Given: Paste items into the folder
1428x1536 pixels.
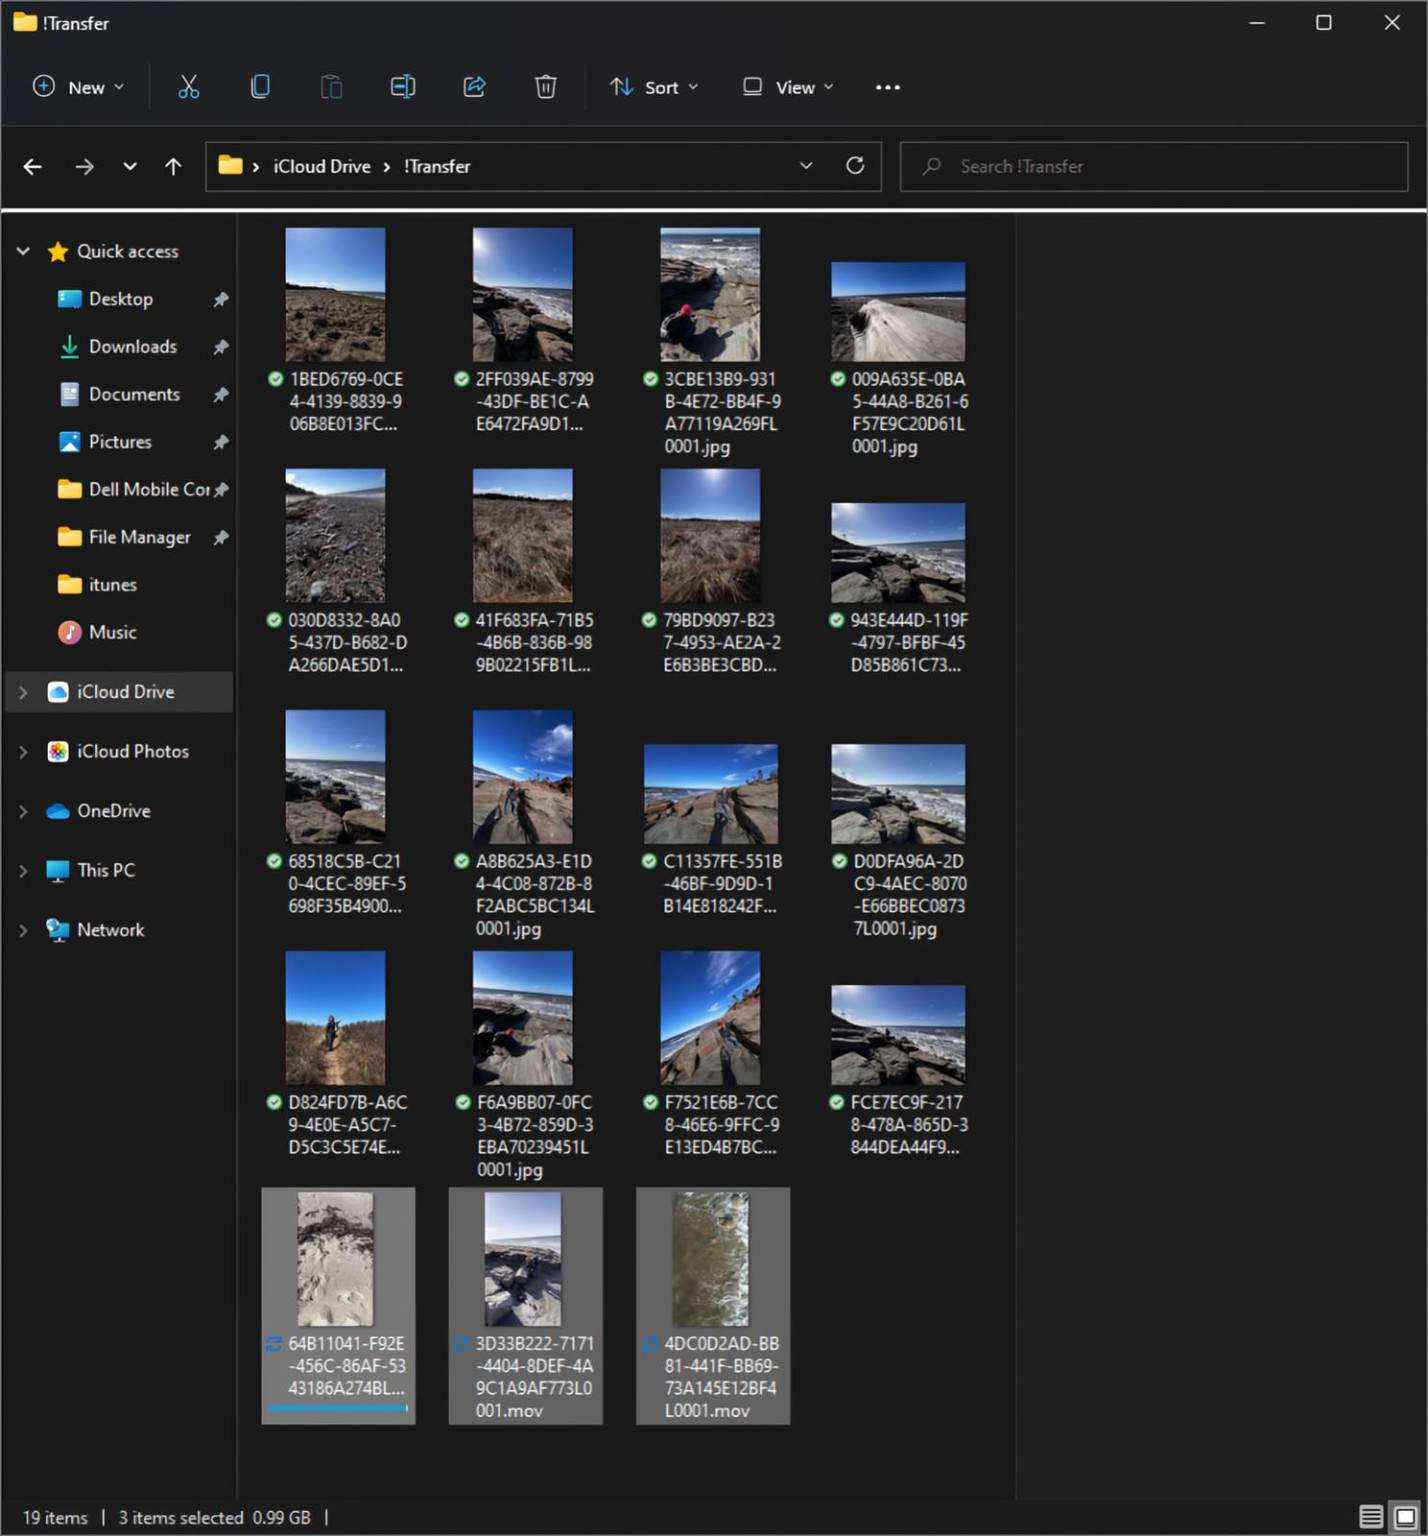Looking at the screenshot, I should 331,87.
